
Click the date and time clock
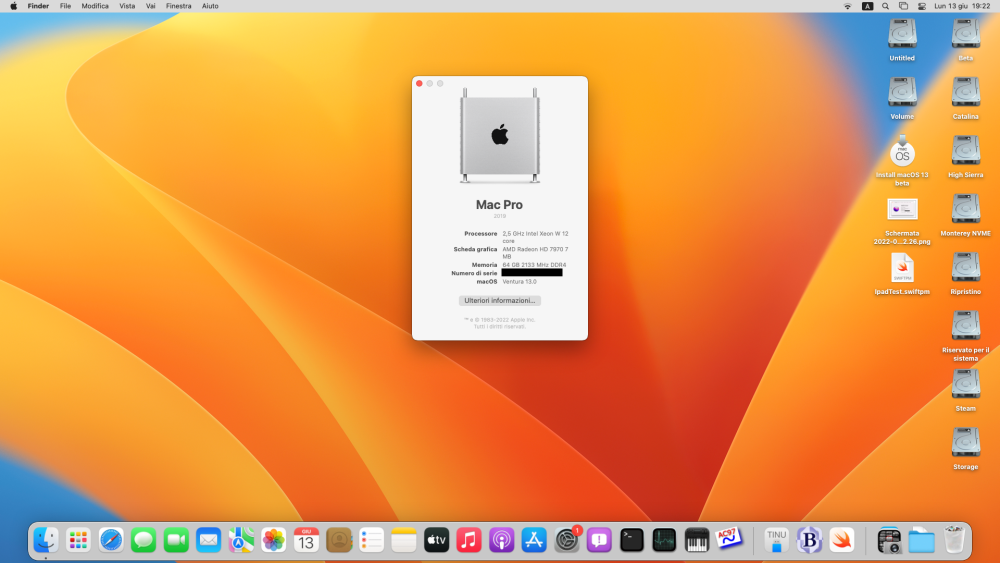pos(962,6)
